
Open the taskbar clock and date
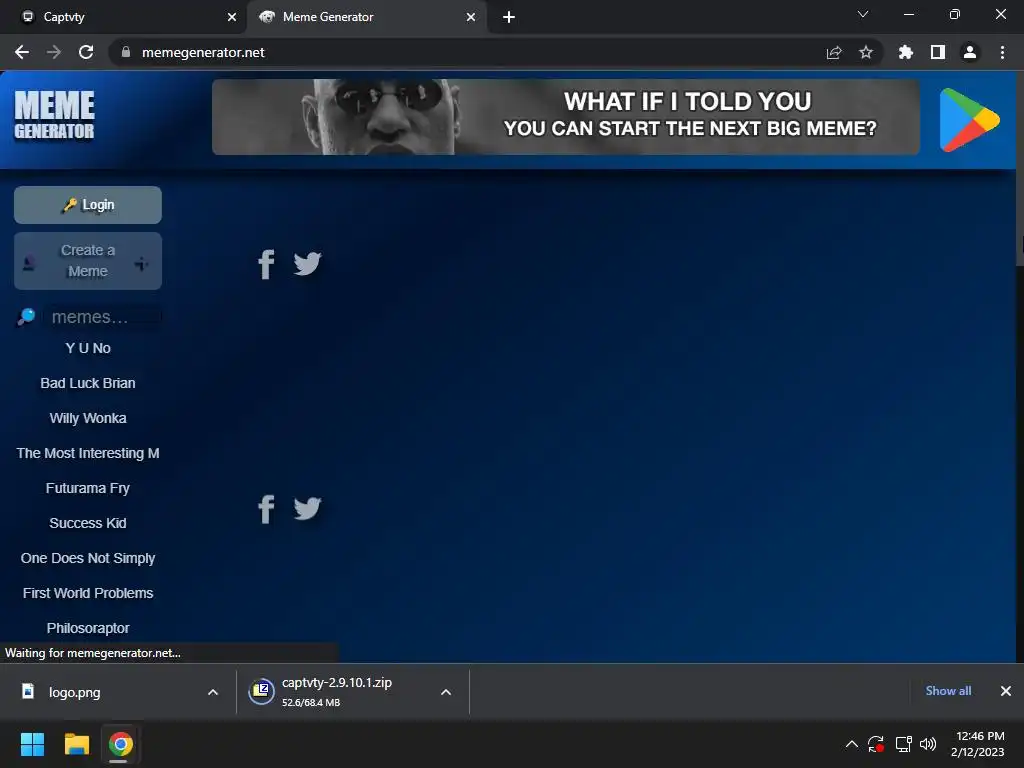[978, 744]
